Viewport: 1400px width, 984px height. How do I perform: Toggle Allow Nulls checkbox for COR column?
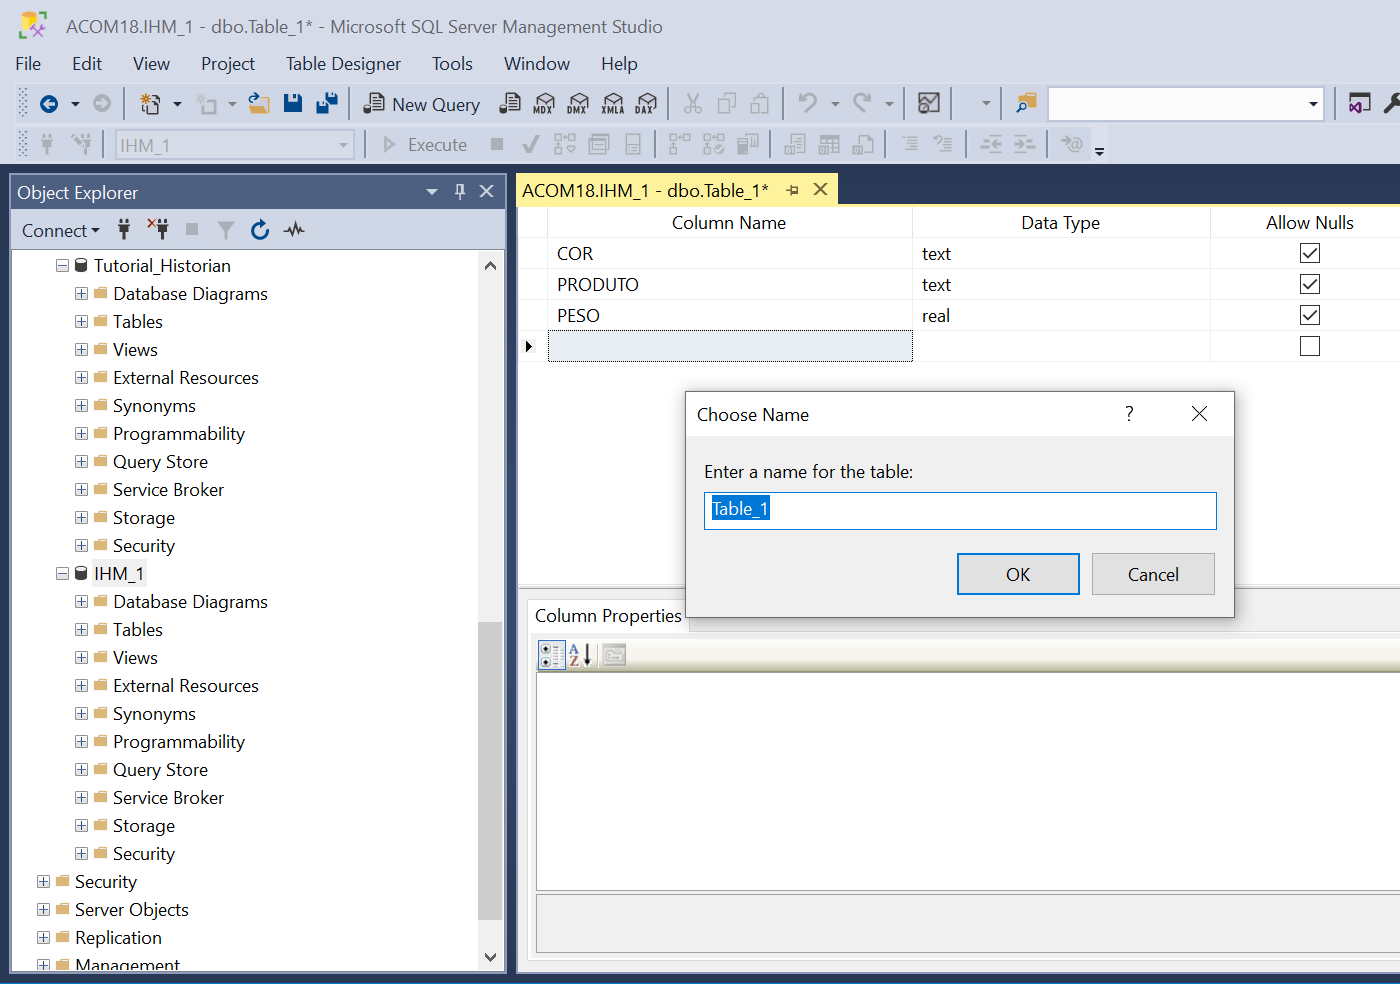pos(1310,253)
